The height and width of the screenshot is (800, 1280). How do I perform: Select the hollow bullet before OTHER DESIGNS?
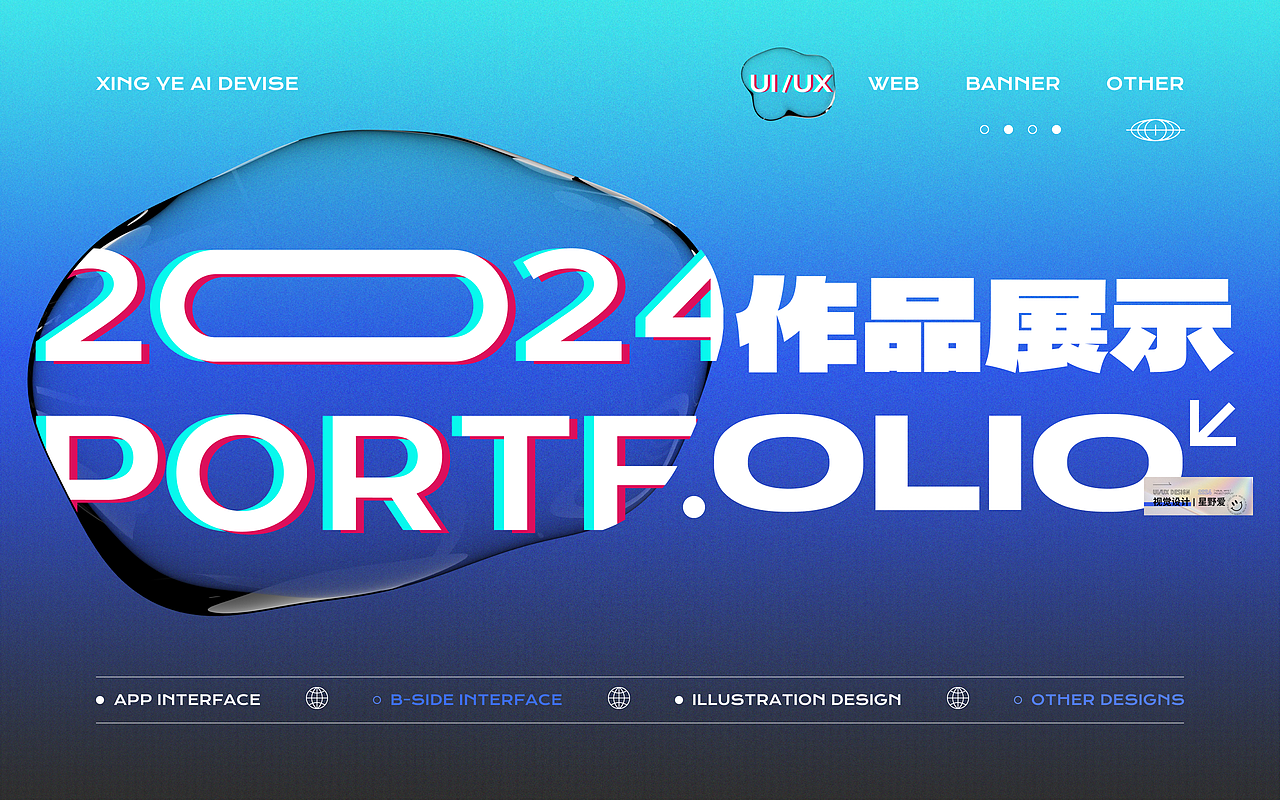tap(1017, 699)
